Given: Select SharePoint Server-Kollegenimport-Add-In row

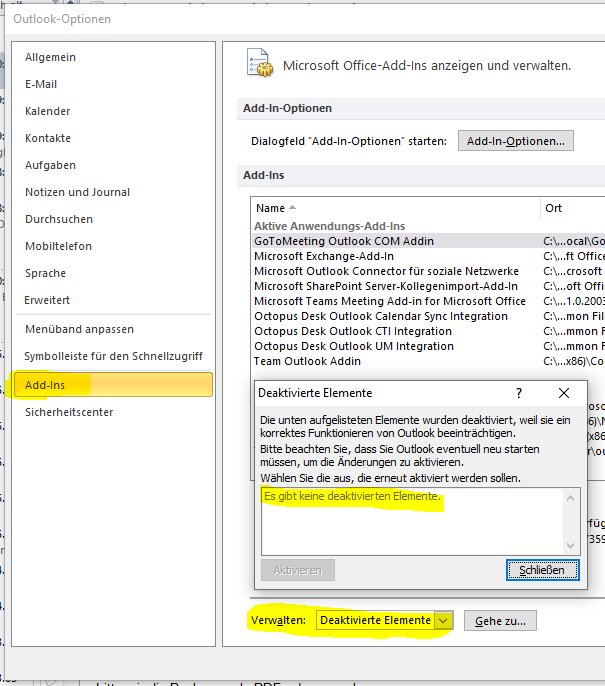Looking at the screenshot, I should 429,286.
